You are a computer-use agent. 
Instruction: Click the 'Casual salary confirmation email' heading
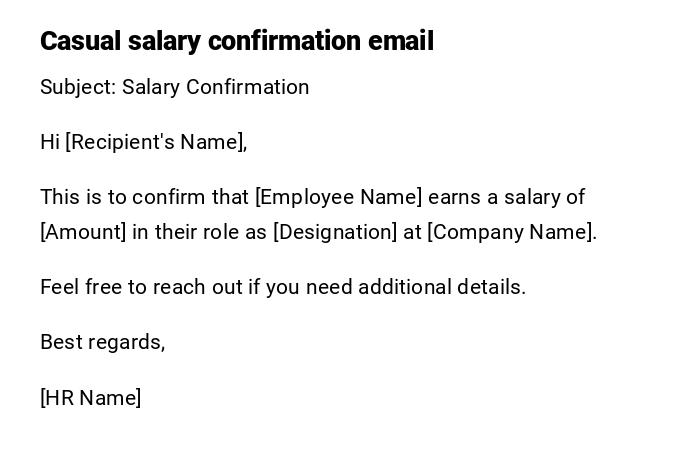tap(236, 41)
